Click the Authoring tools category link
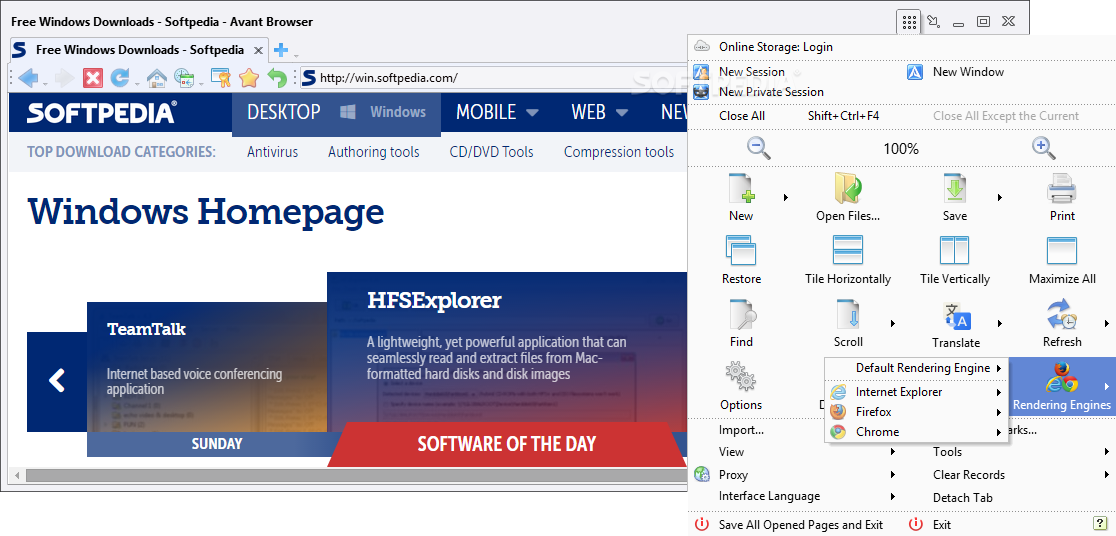 tap(374, 152)
